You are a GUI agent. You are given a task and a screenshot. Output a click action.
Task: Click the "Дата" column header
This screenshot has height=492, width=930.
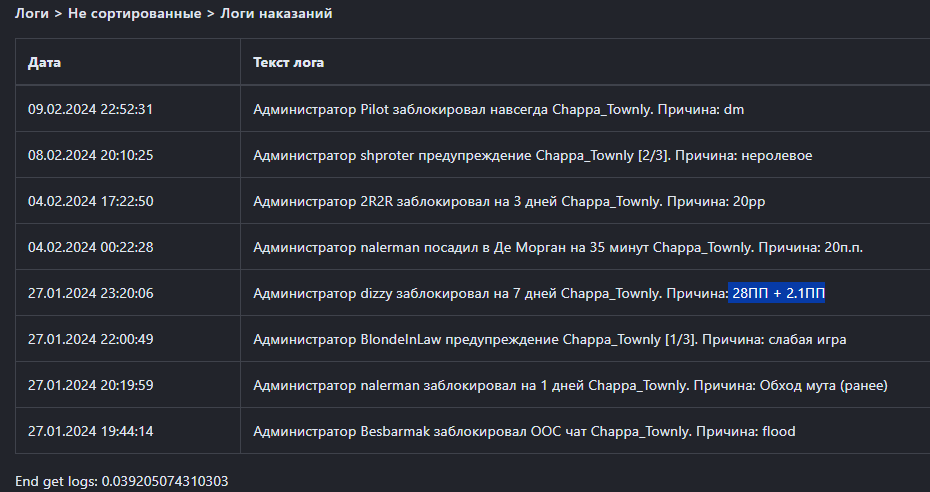point(44,62)
